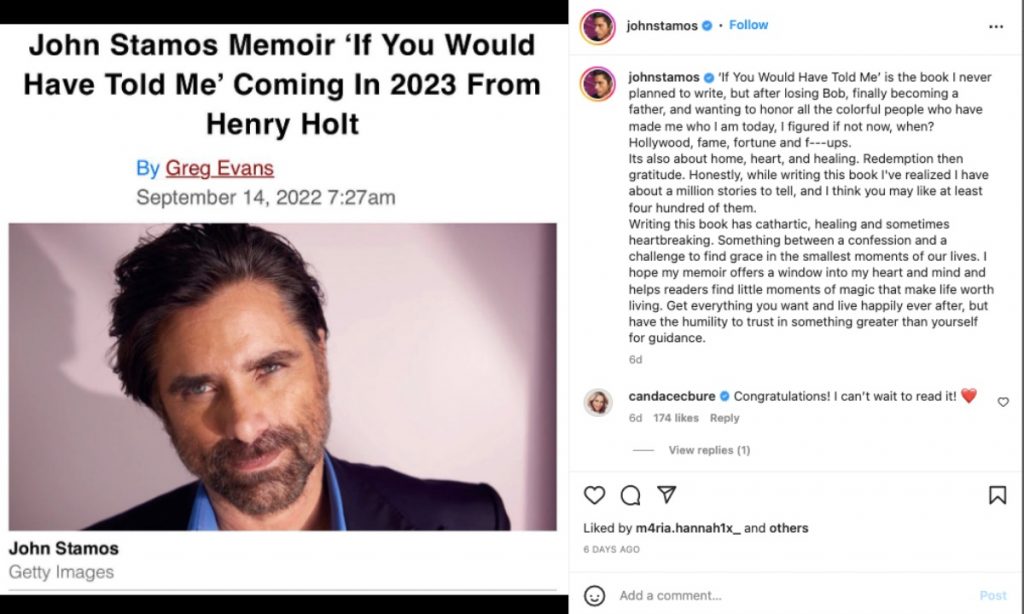The width and height of the screenshot is (1024, 614).
Task: Share the post using the paper plane icon
Action: (665, 494)
